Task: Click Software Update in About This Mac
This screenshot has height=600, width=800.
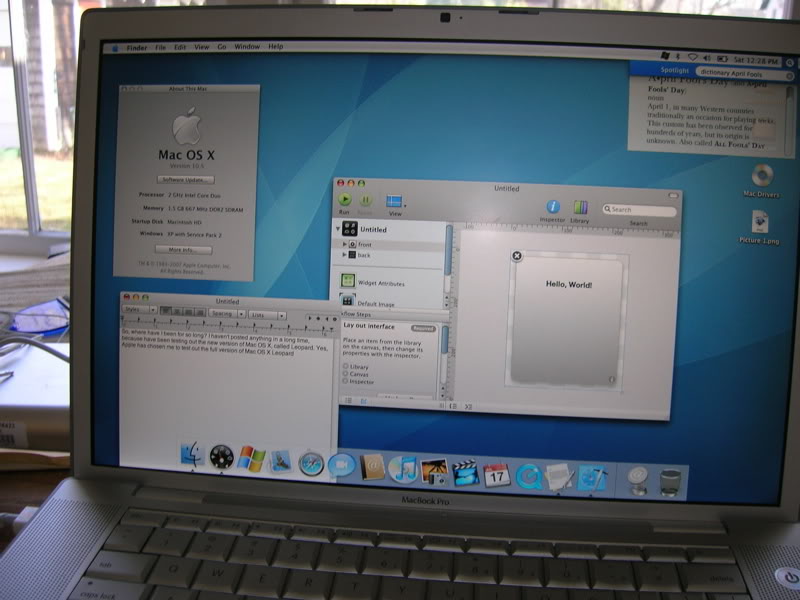Action: tap(186, 180)
